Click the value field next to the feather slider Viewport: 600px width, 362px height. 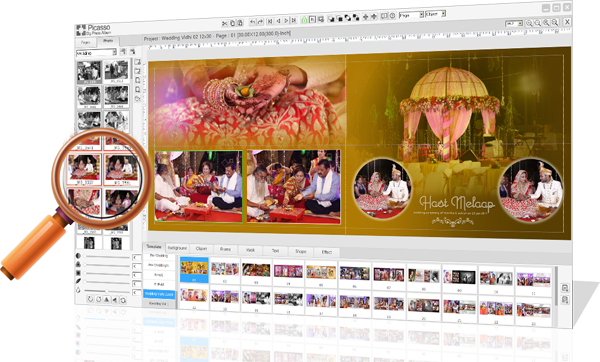137,284
